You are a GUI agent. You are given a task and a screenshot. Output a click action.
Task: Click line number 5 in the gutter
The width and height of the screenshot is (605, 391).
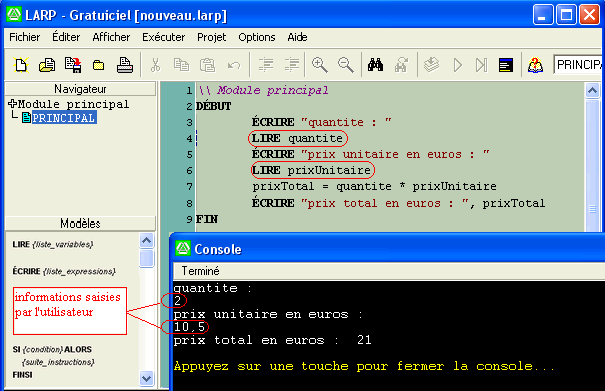pyautogui.click(x=189, y=154)
